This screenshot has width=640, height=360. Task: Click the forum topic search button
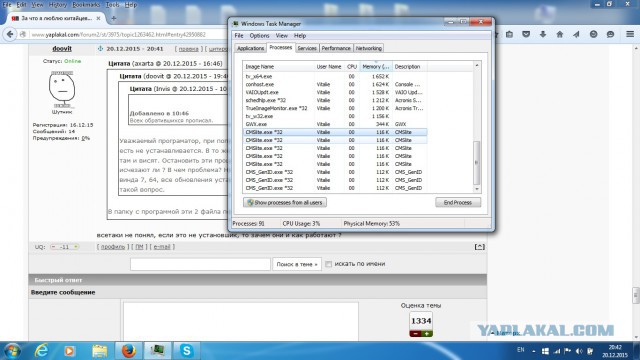point(297,264)
